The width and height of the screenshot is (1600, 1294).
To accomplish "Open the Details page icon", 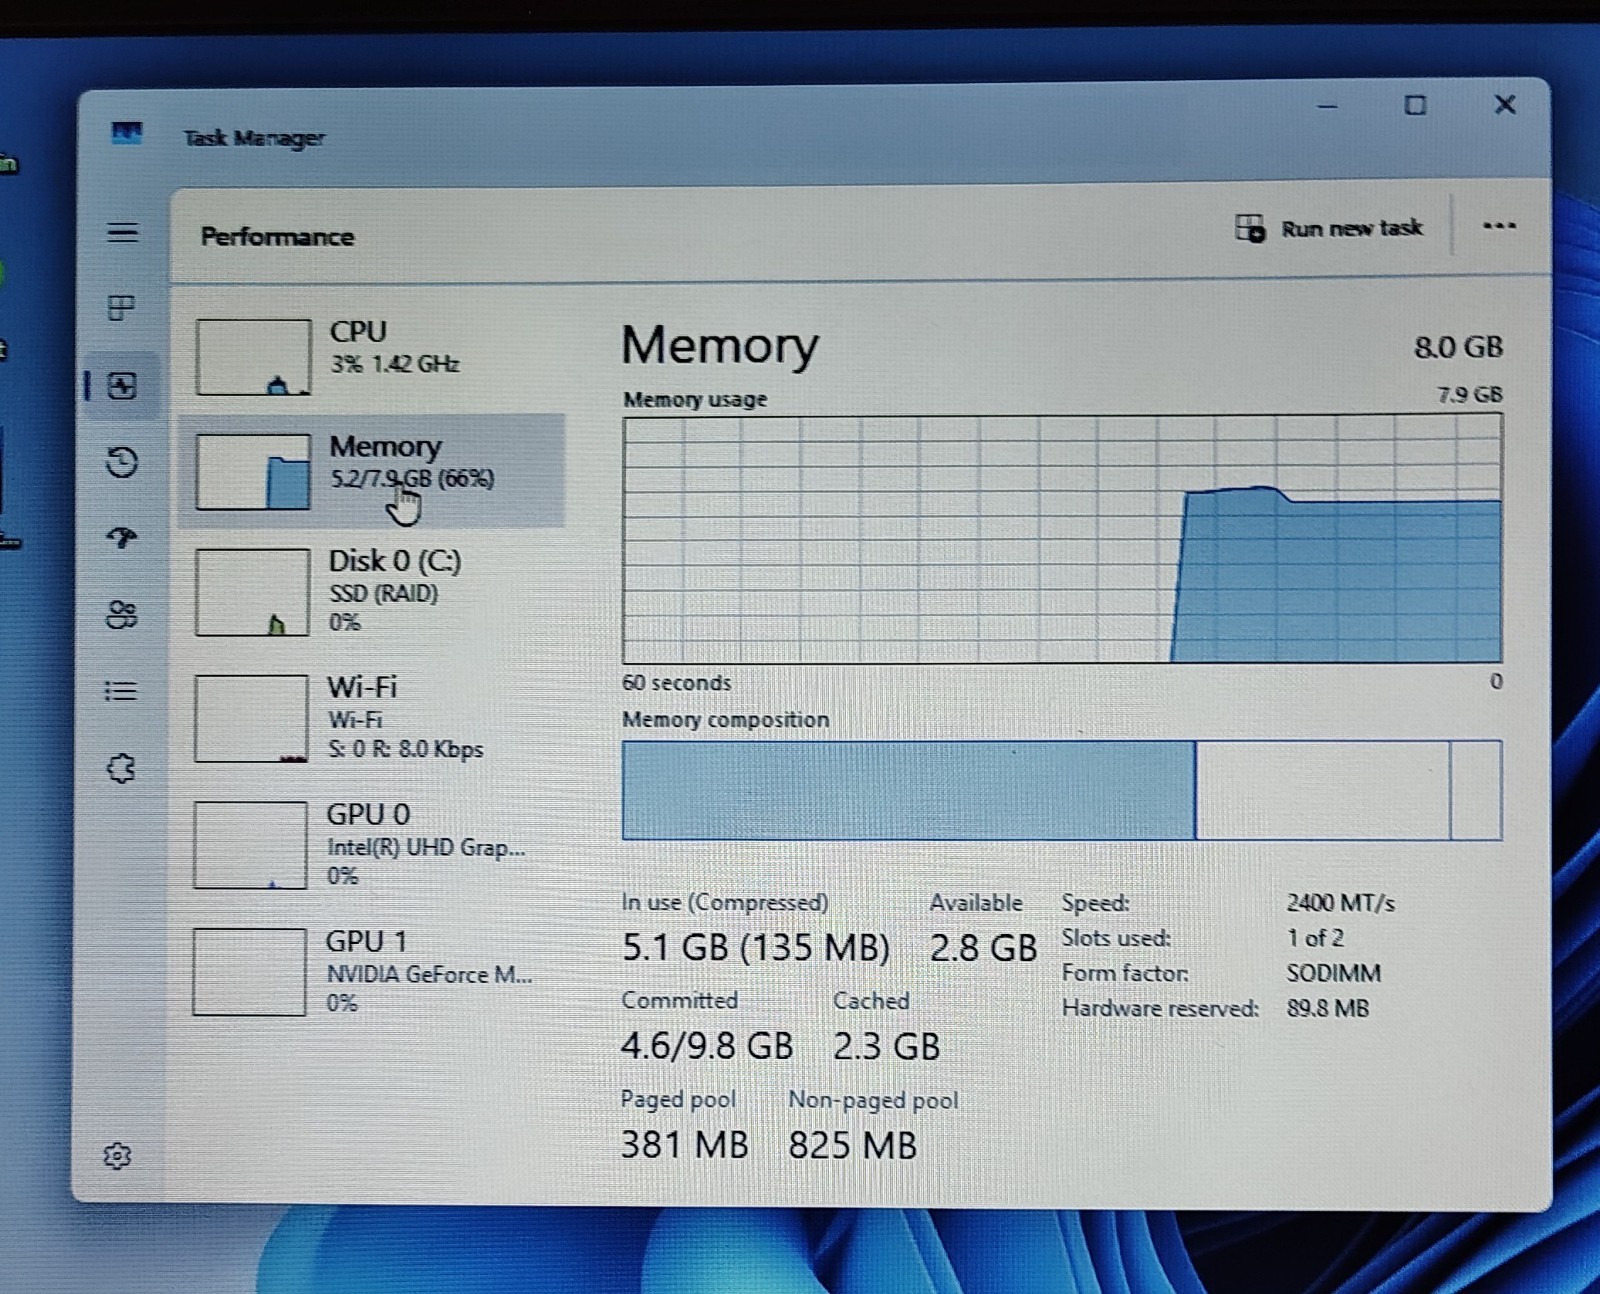I will pyautogui.click(x=121, y=691).
